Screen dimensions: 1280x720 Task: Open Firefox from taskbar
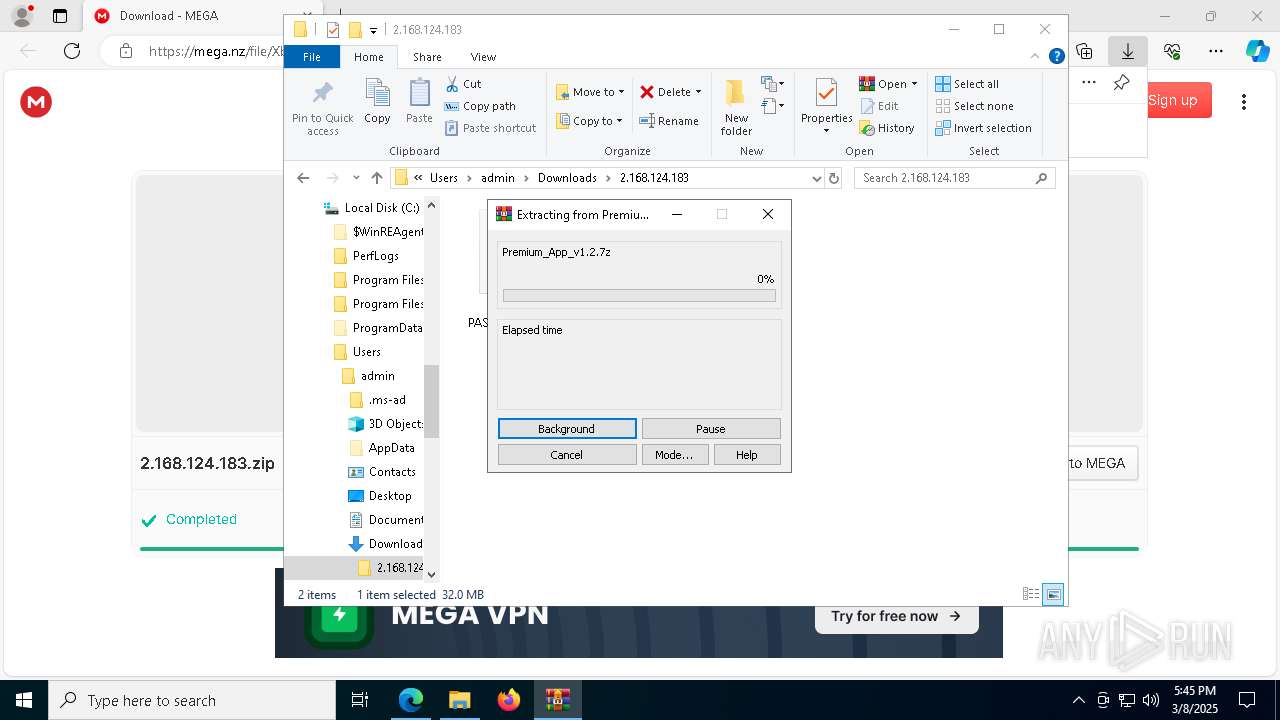[x=508, y=700]
